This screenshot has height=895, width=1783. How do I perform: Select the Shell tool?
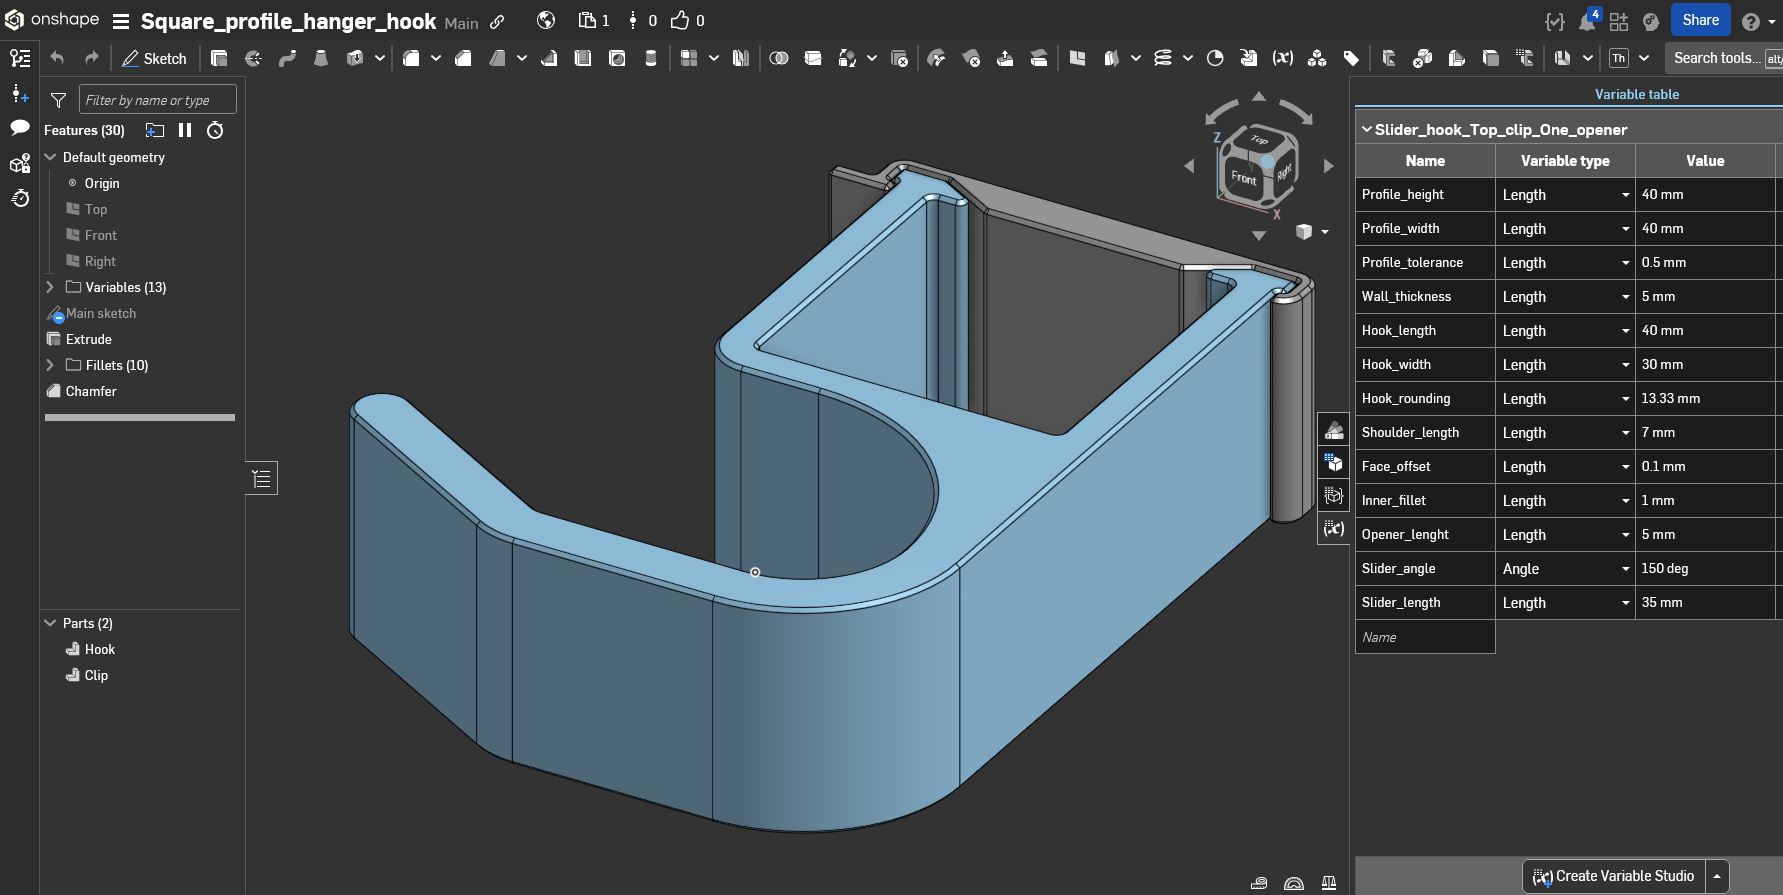(x=583, y=58)
